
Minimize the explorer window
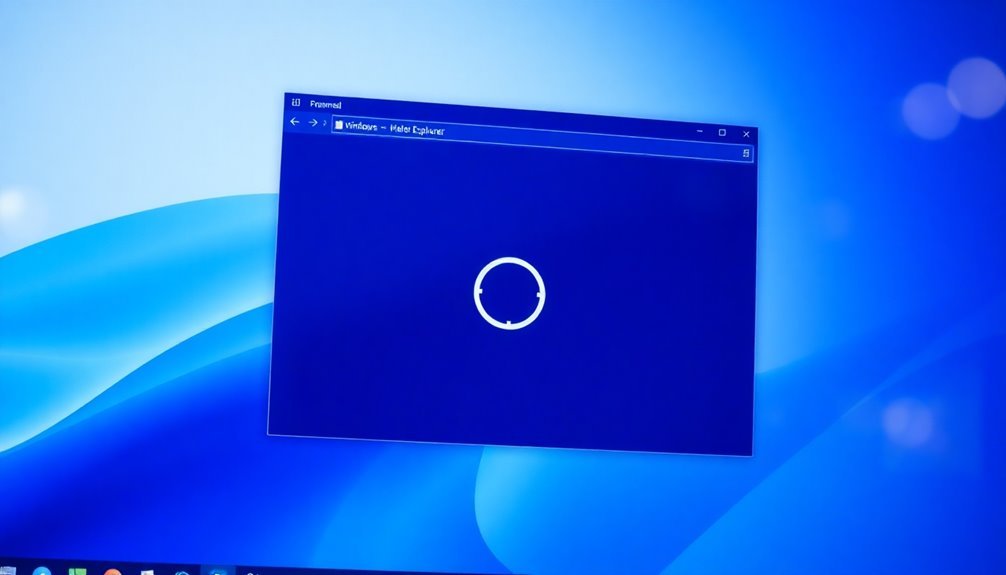pyautogui.click(x=698, y=130)
